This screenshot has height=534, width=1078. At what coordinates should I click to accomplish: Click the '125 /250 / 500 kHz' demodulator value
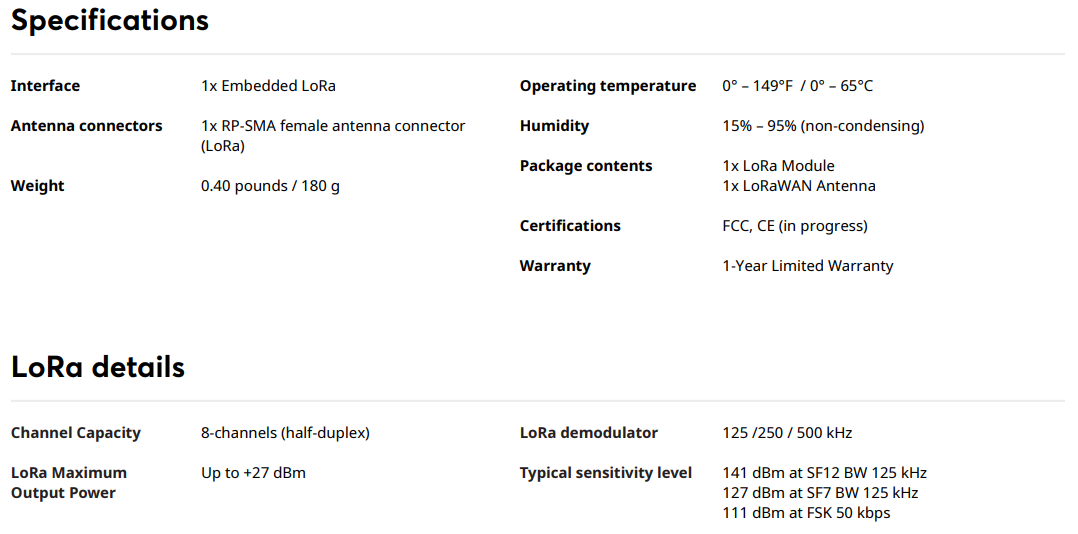click(788, 433)
